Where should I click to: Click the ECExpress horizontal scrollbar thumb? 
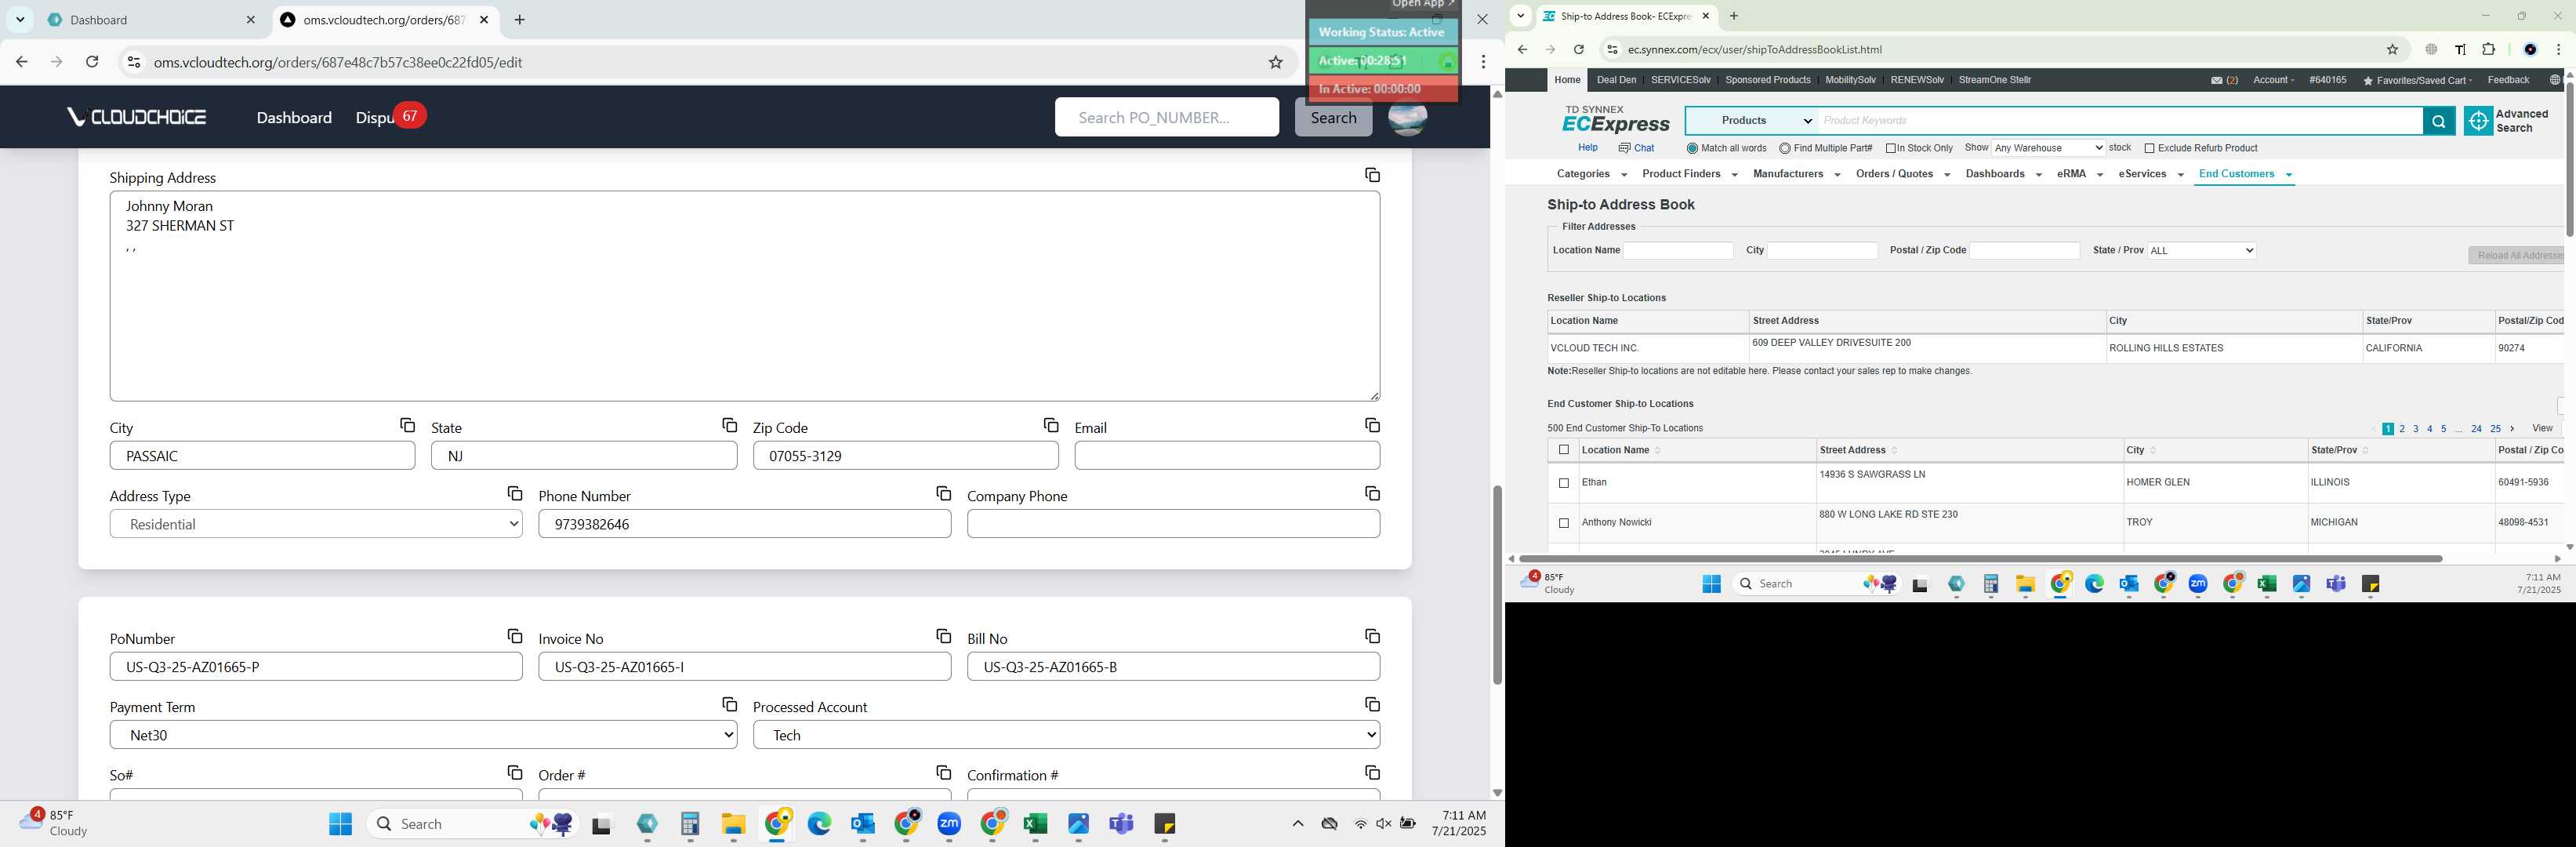click(x=1980, y=559)
